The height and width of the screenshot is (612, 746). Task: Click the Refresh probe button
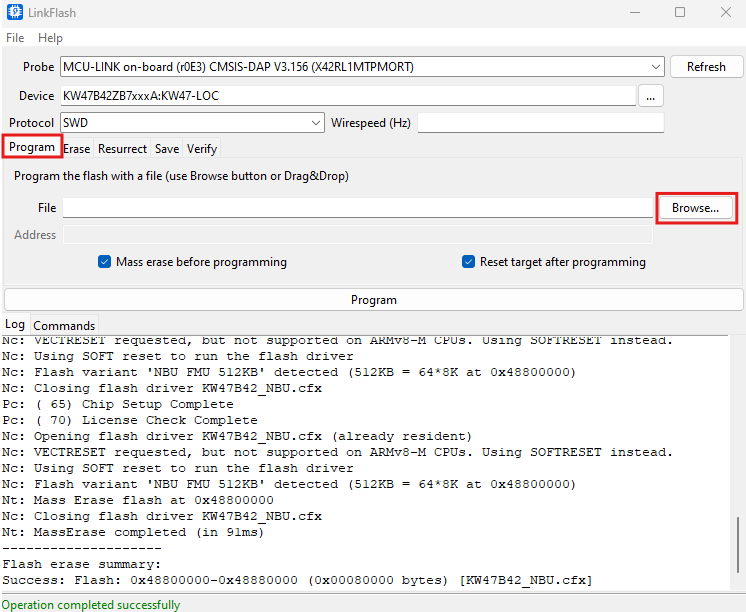click(705, 67)
